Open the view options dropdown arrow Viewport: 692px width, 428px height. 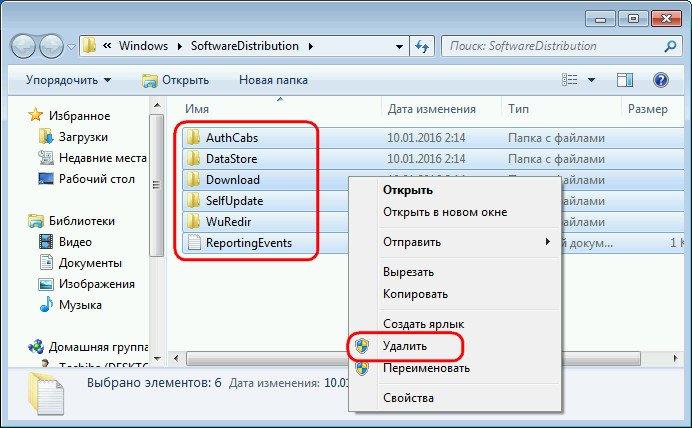(x=591, y=80)
